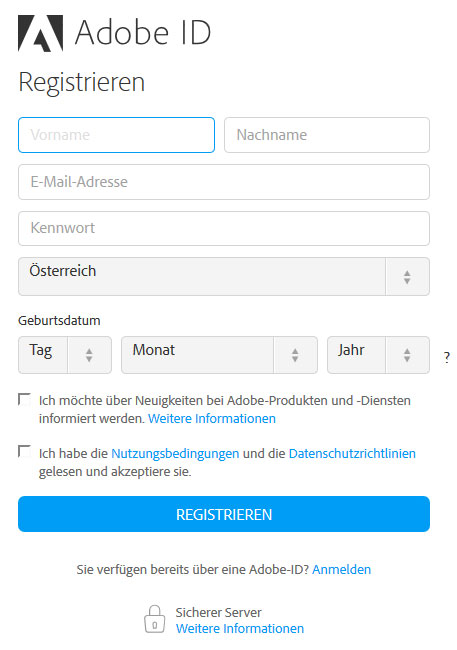This screenshot has height=650, width=457.
Task: Click the country selector up-down arrows
Action: click(x=407, y=277)
